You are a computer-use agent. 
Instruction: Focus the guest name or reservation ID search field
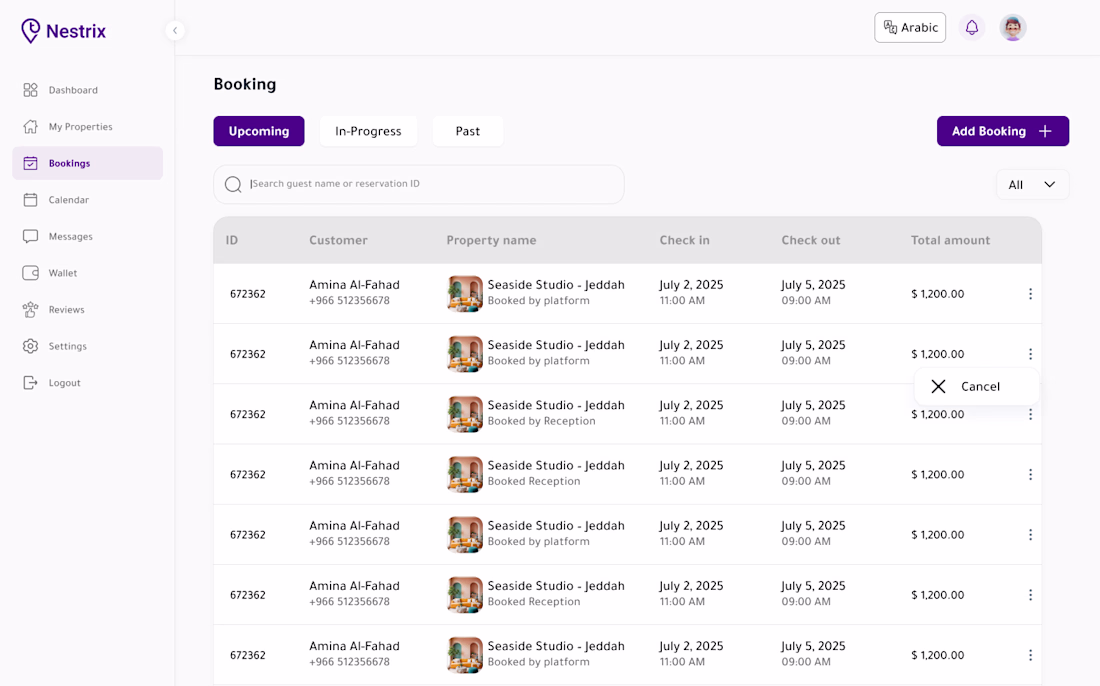click(x=419, y=184)
